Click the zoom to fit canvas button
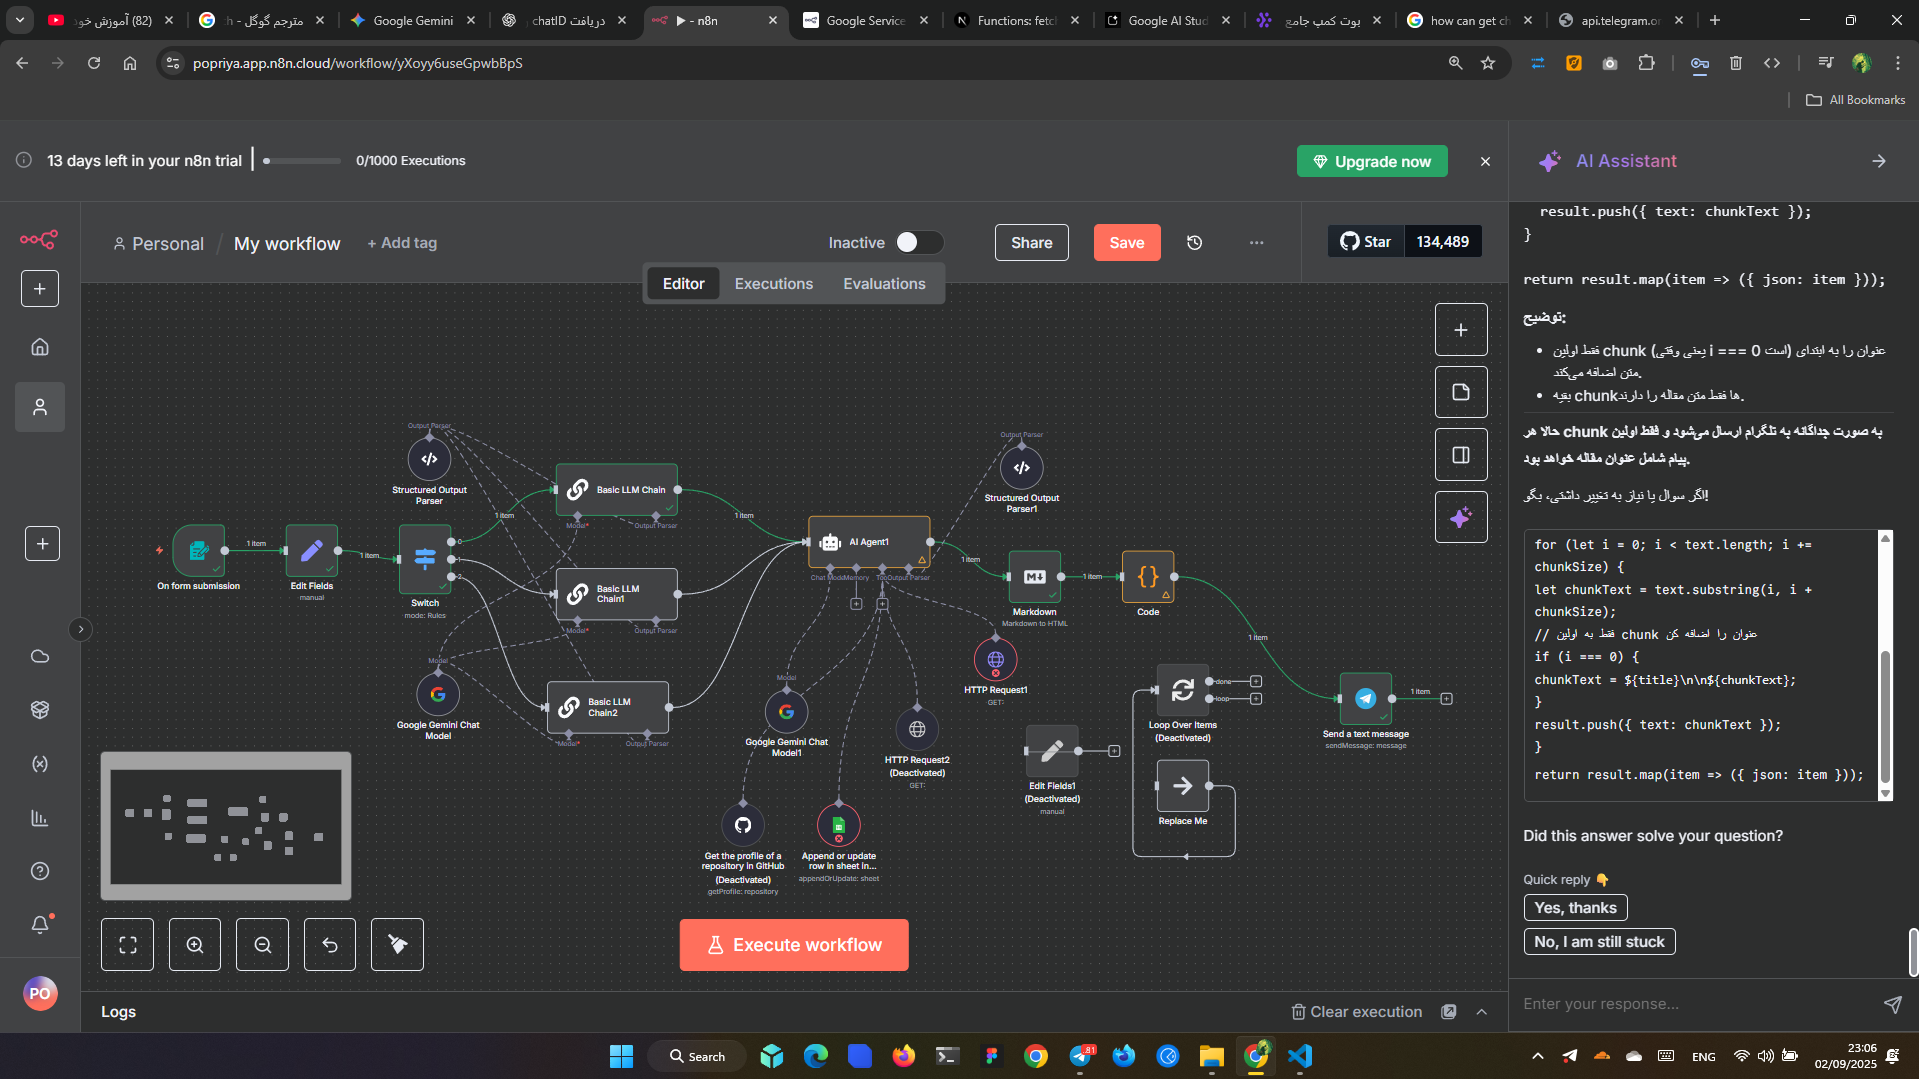 (128, 945)
